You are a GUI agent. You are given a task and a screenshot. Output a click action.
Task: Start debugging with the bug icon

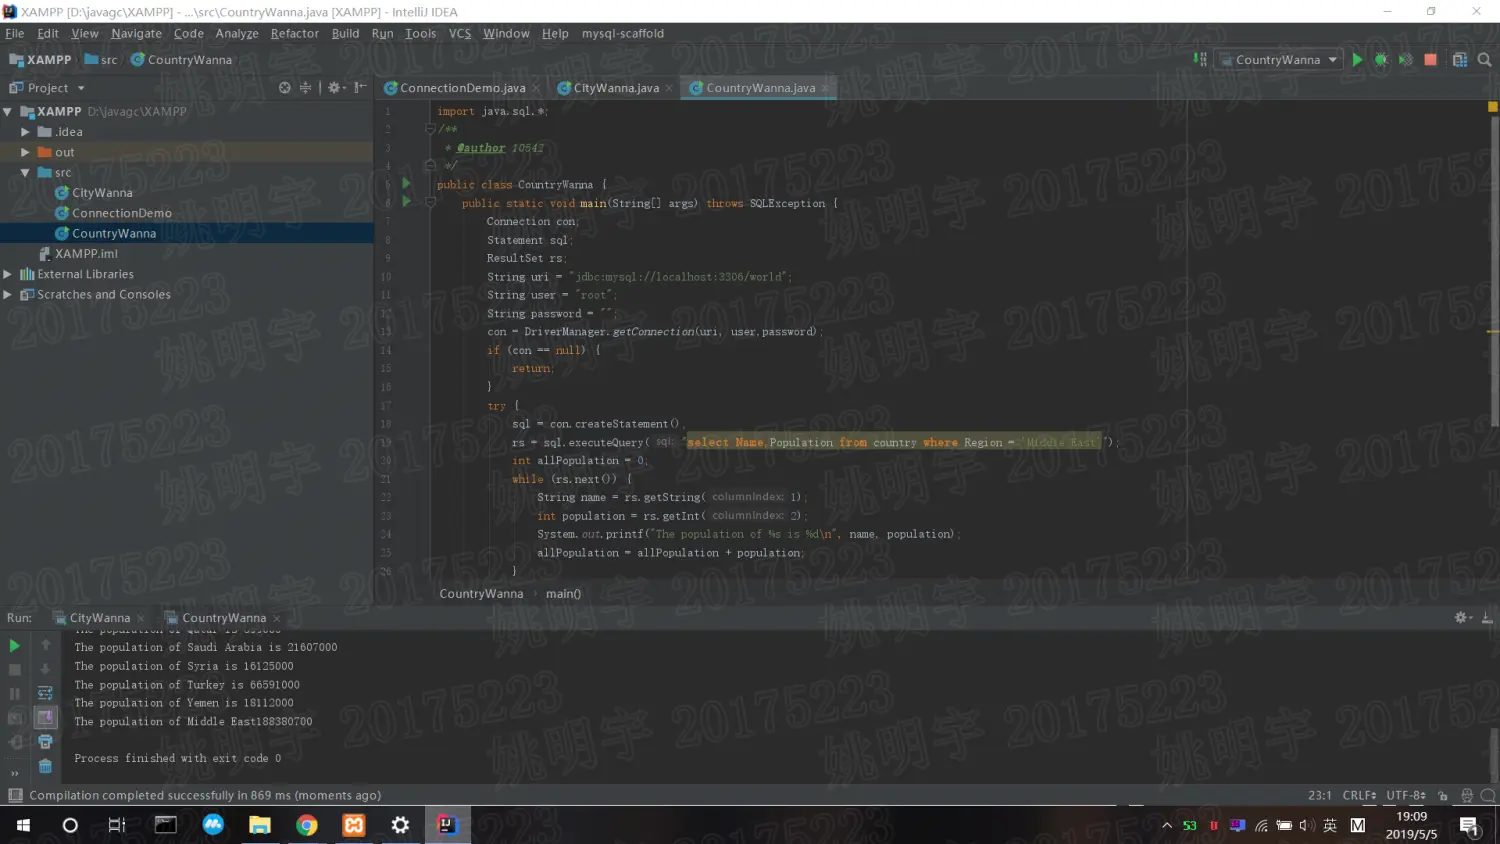[1381, 60]
